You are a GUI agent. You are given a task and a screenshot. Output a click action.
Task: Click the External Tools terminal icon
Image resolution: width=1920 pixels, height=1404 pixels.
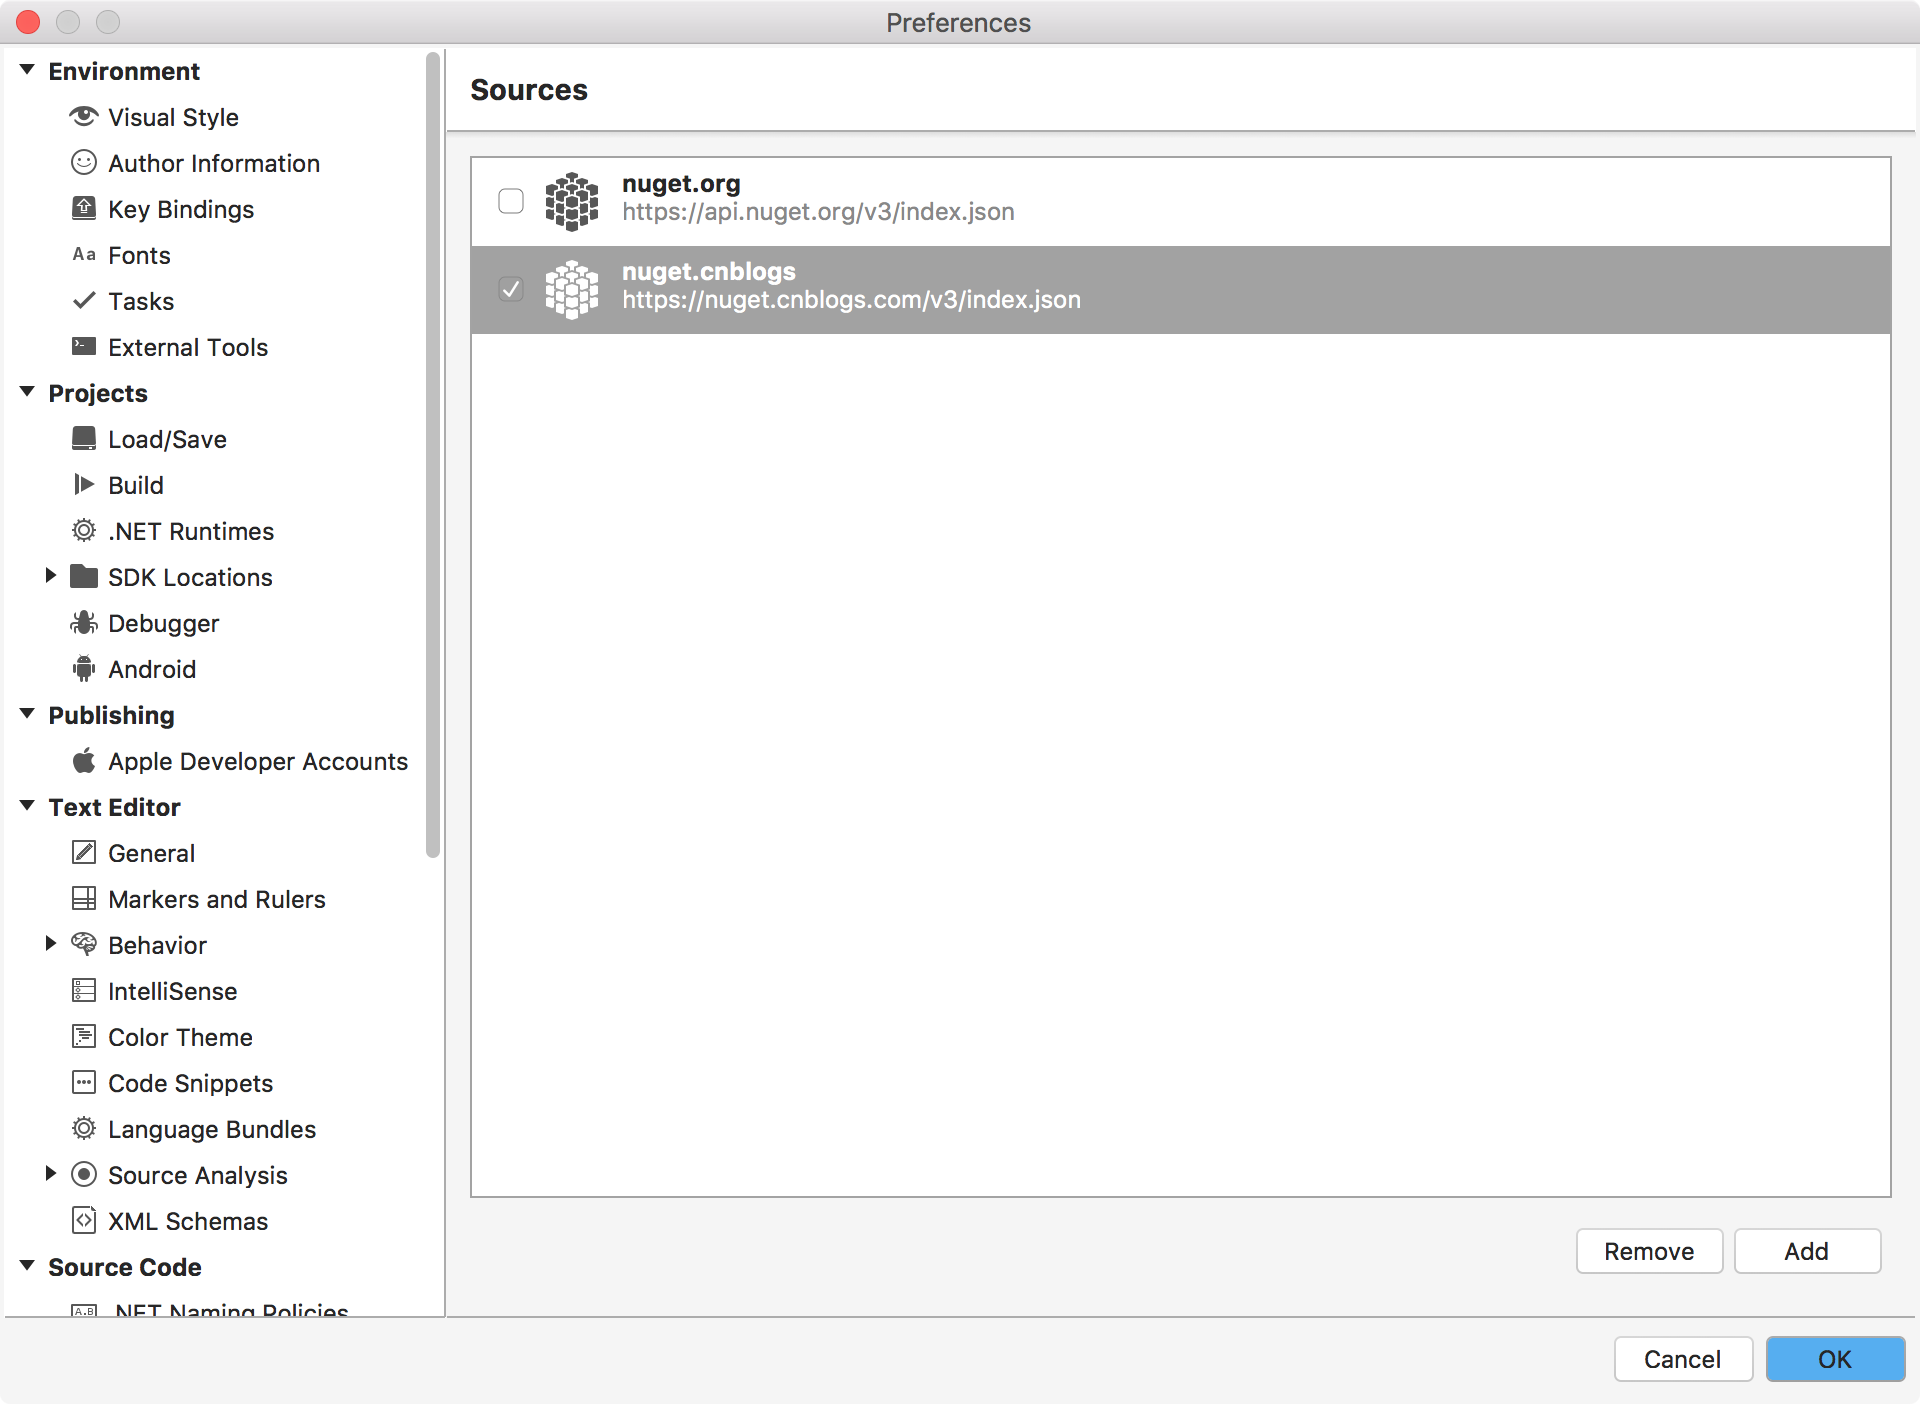(84, 347)
